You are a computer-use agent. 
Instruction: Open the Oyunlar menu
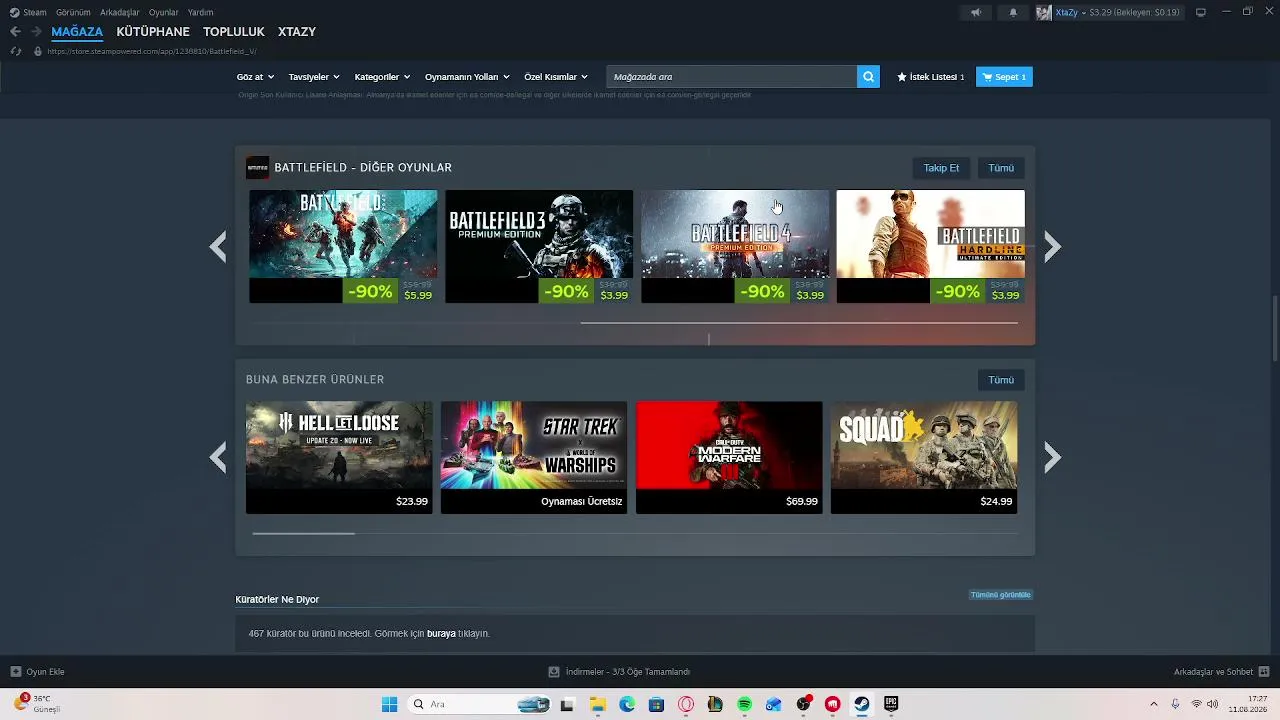click(164, 12)
